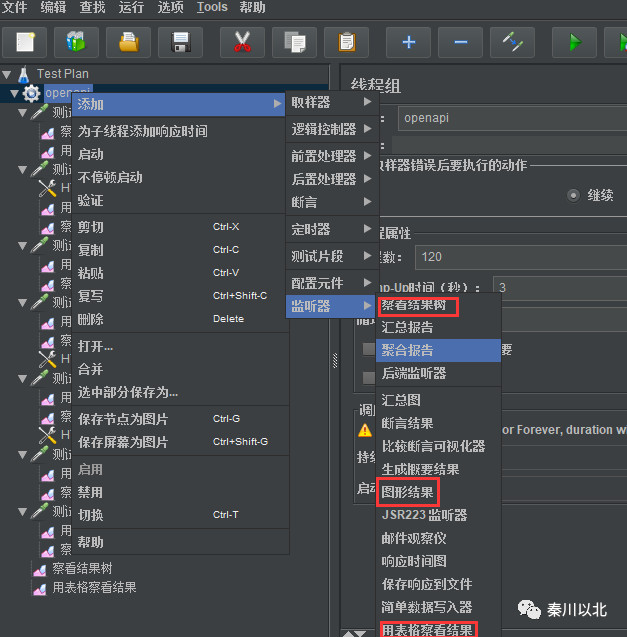Choose 禁用 in context menu
Image resolution: width=627 pixels, height=637 pixels.
[180, 492]
